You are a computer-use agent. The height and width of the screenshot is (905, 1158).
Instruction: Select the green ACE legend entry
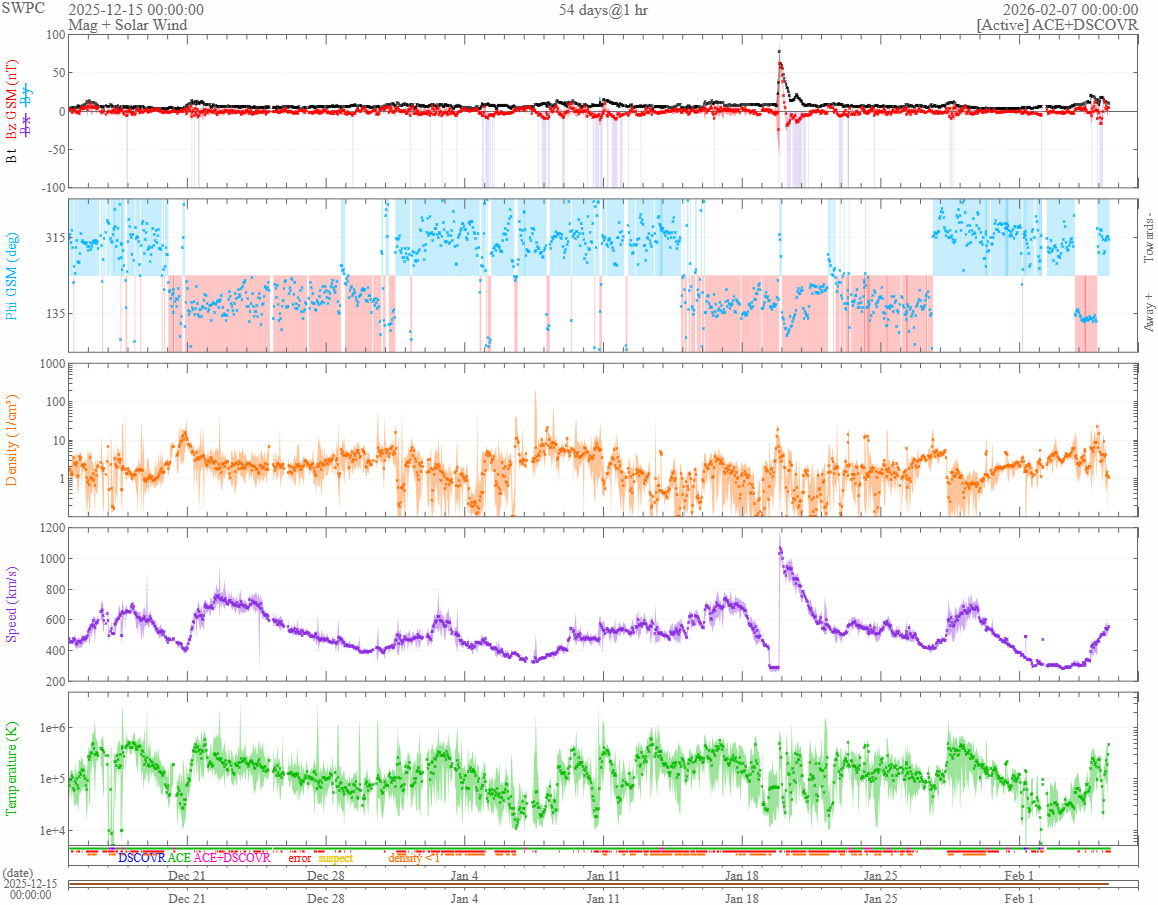click(179, 858)
